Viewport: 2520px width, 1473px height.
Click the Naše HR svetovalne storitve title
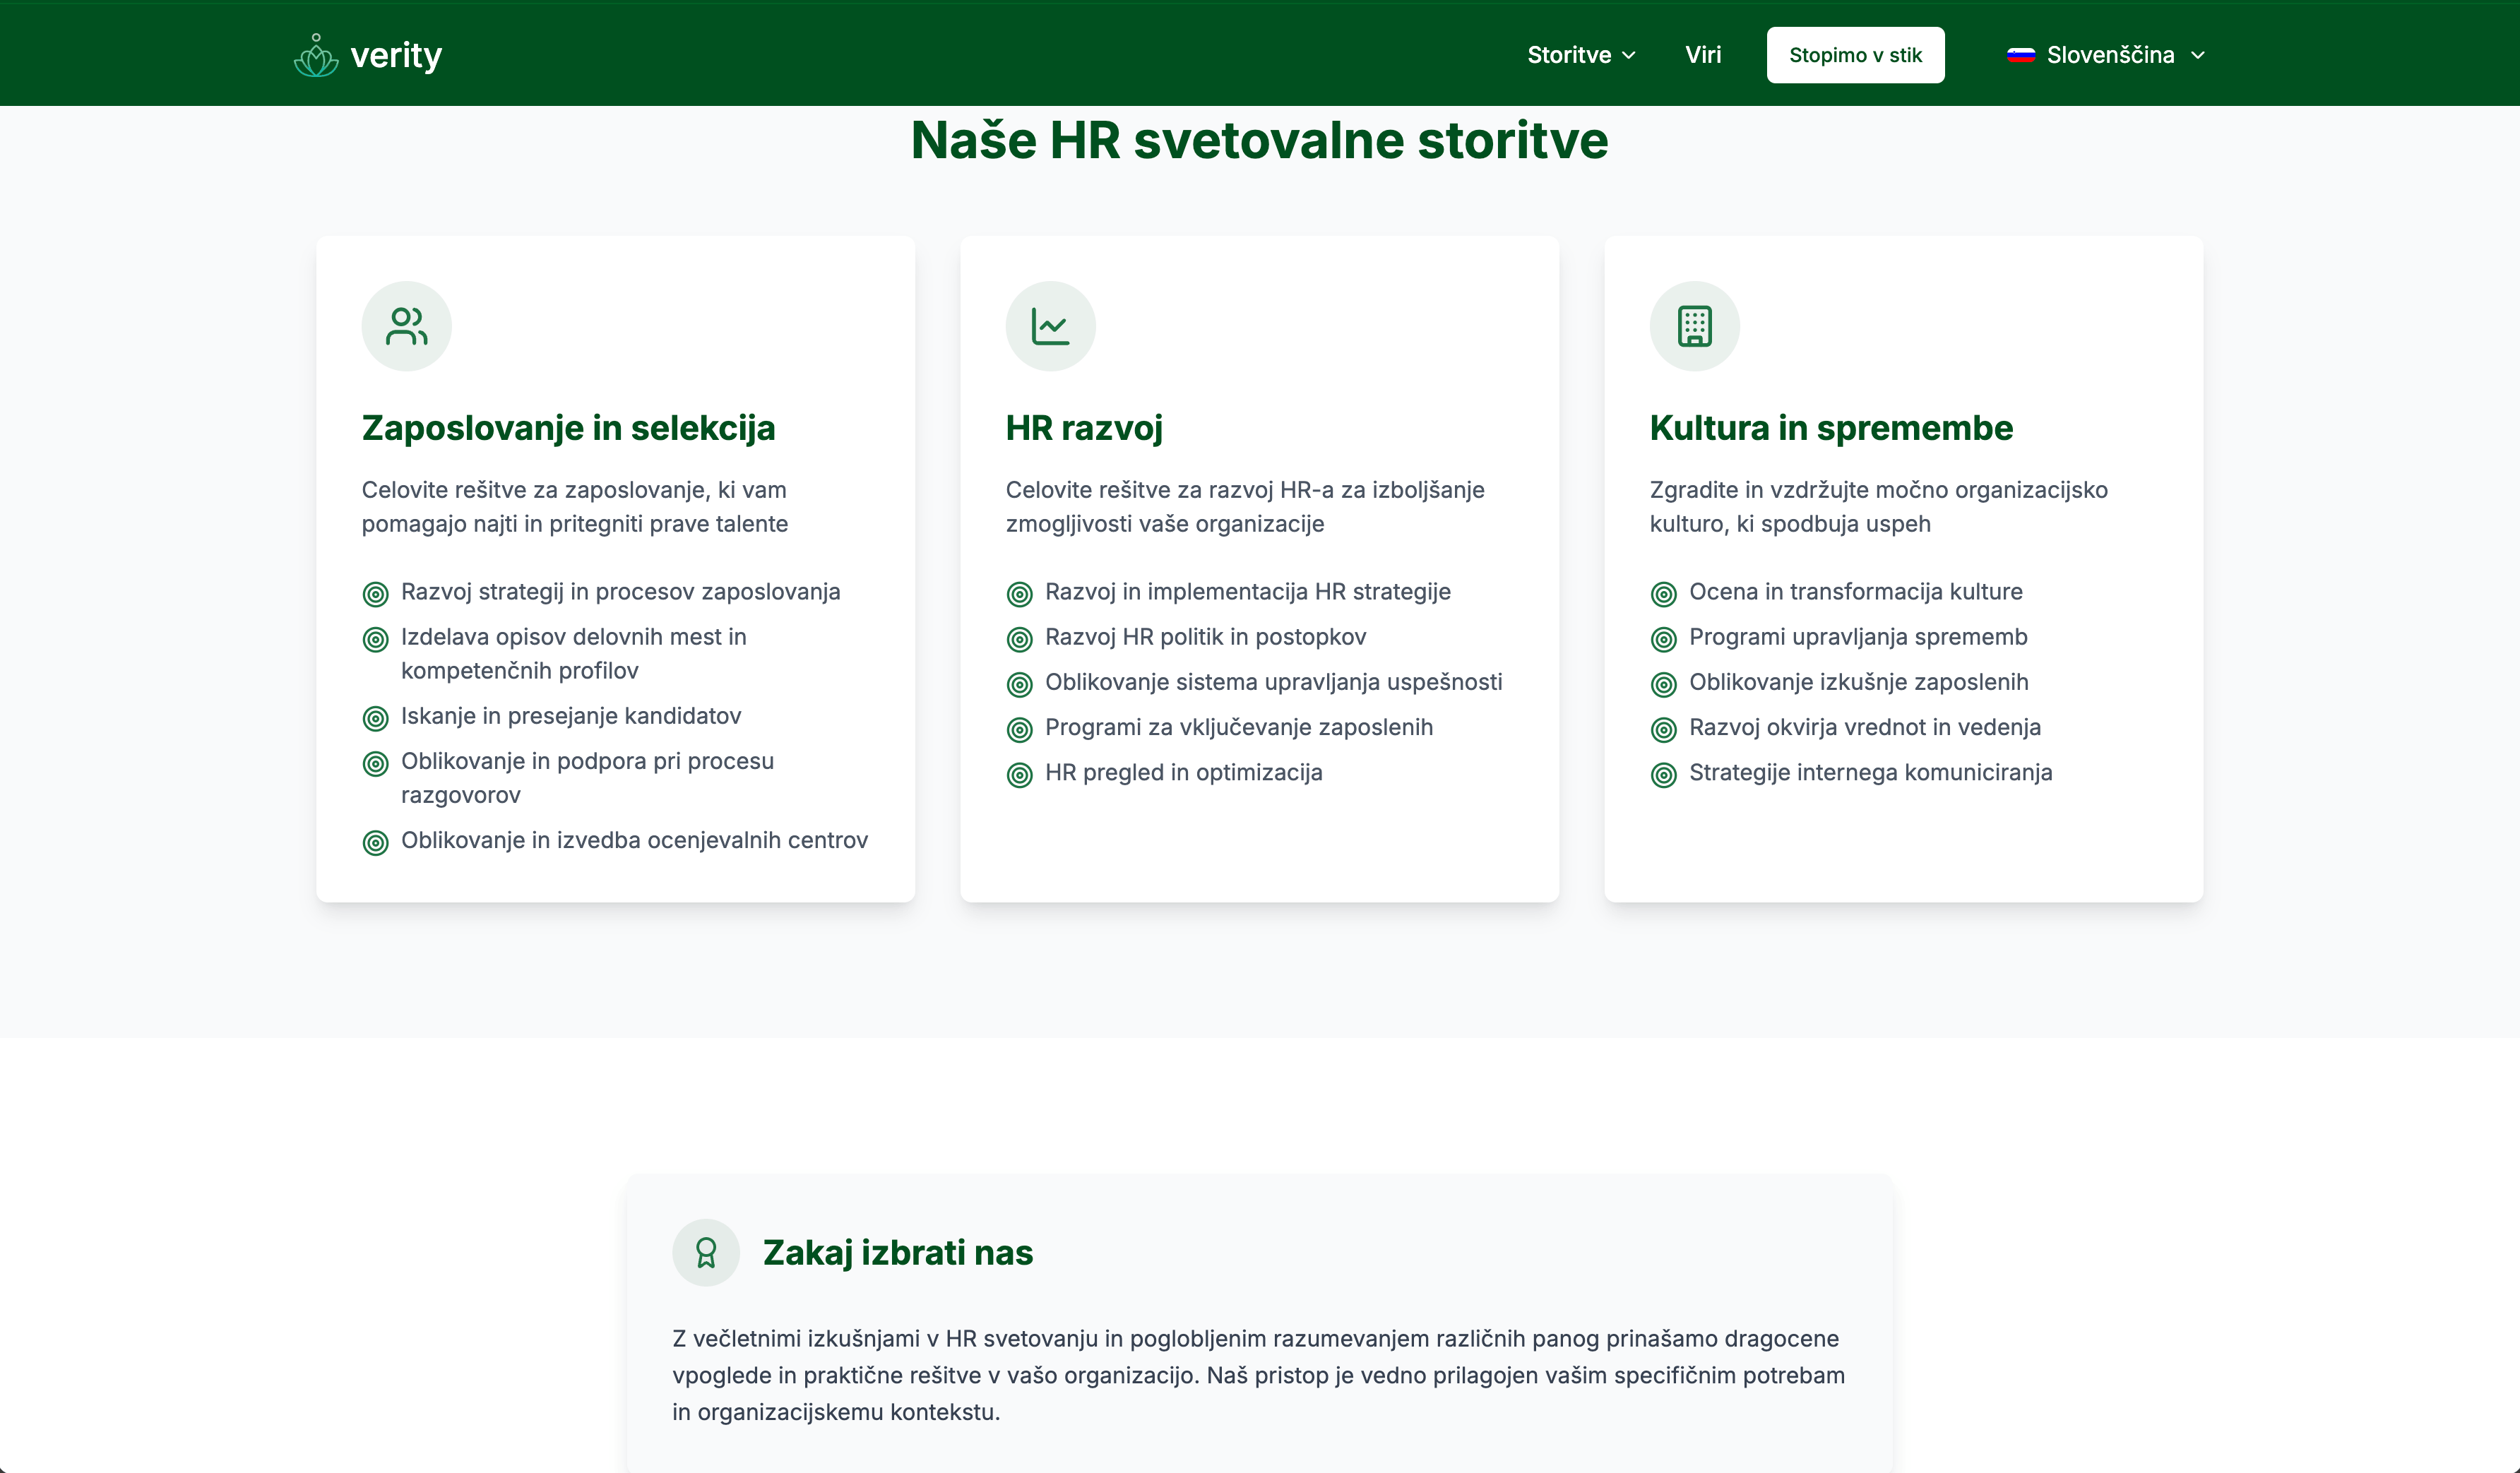(x=1259, y=140)
